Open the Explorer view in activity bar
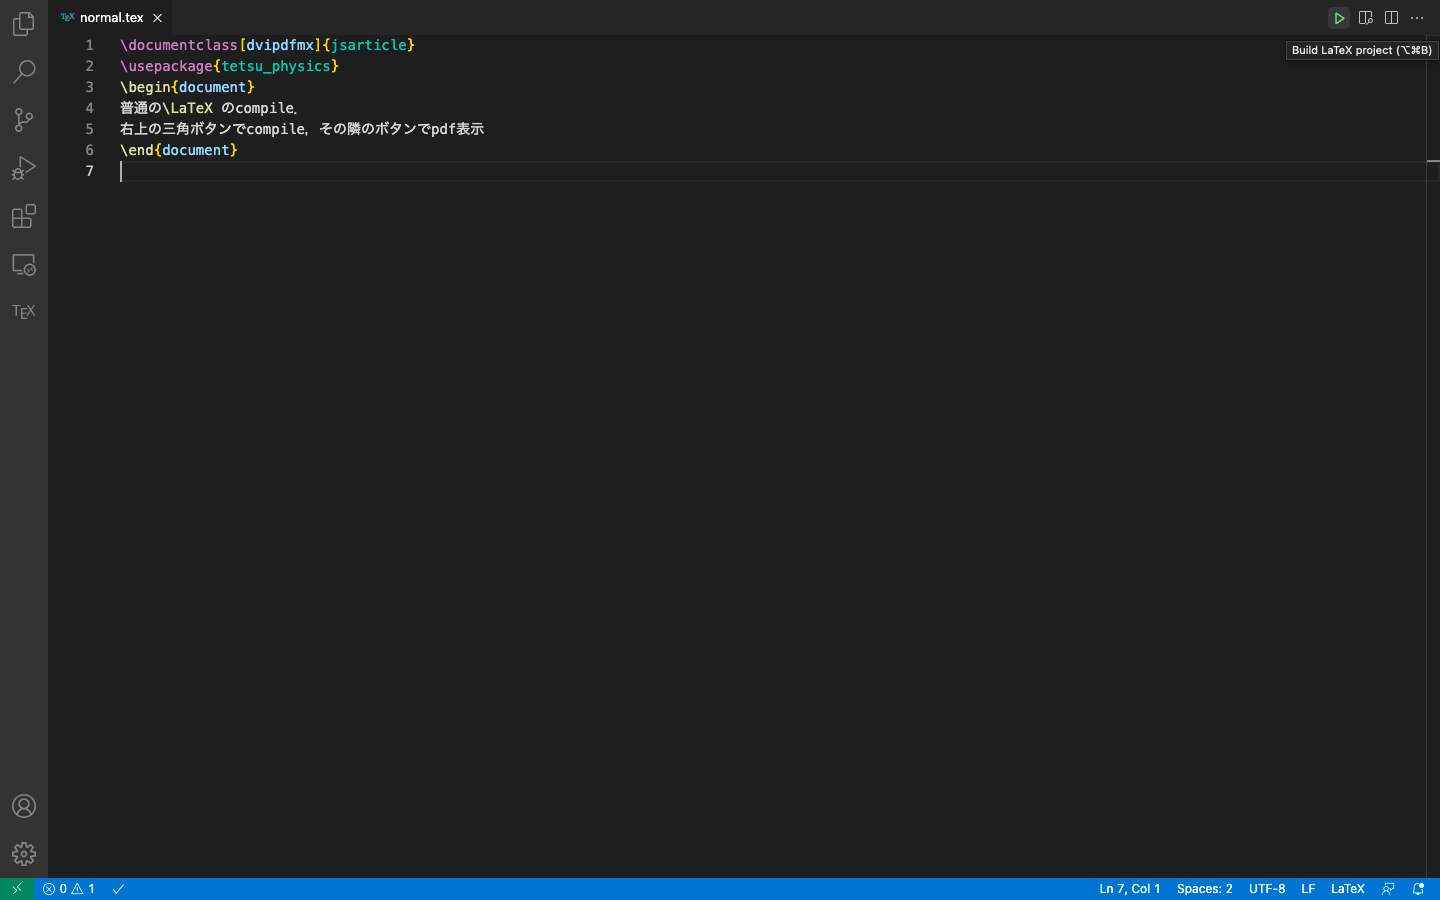The width and height of the screenshot is (1440, 900). point(24,23)
